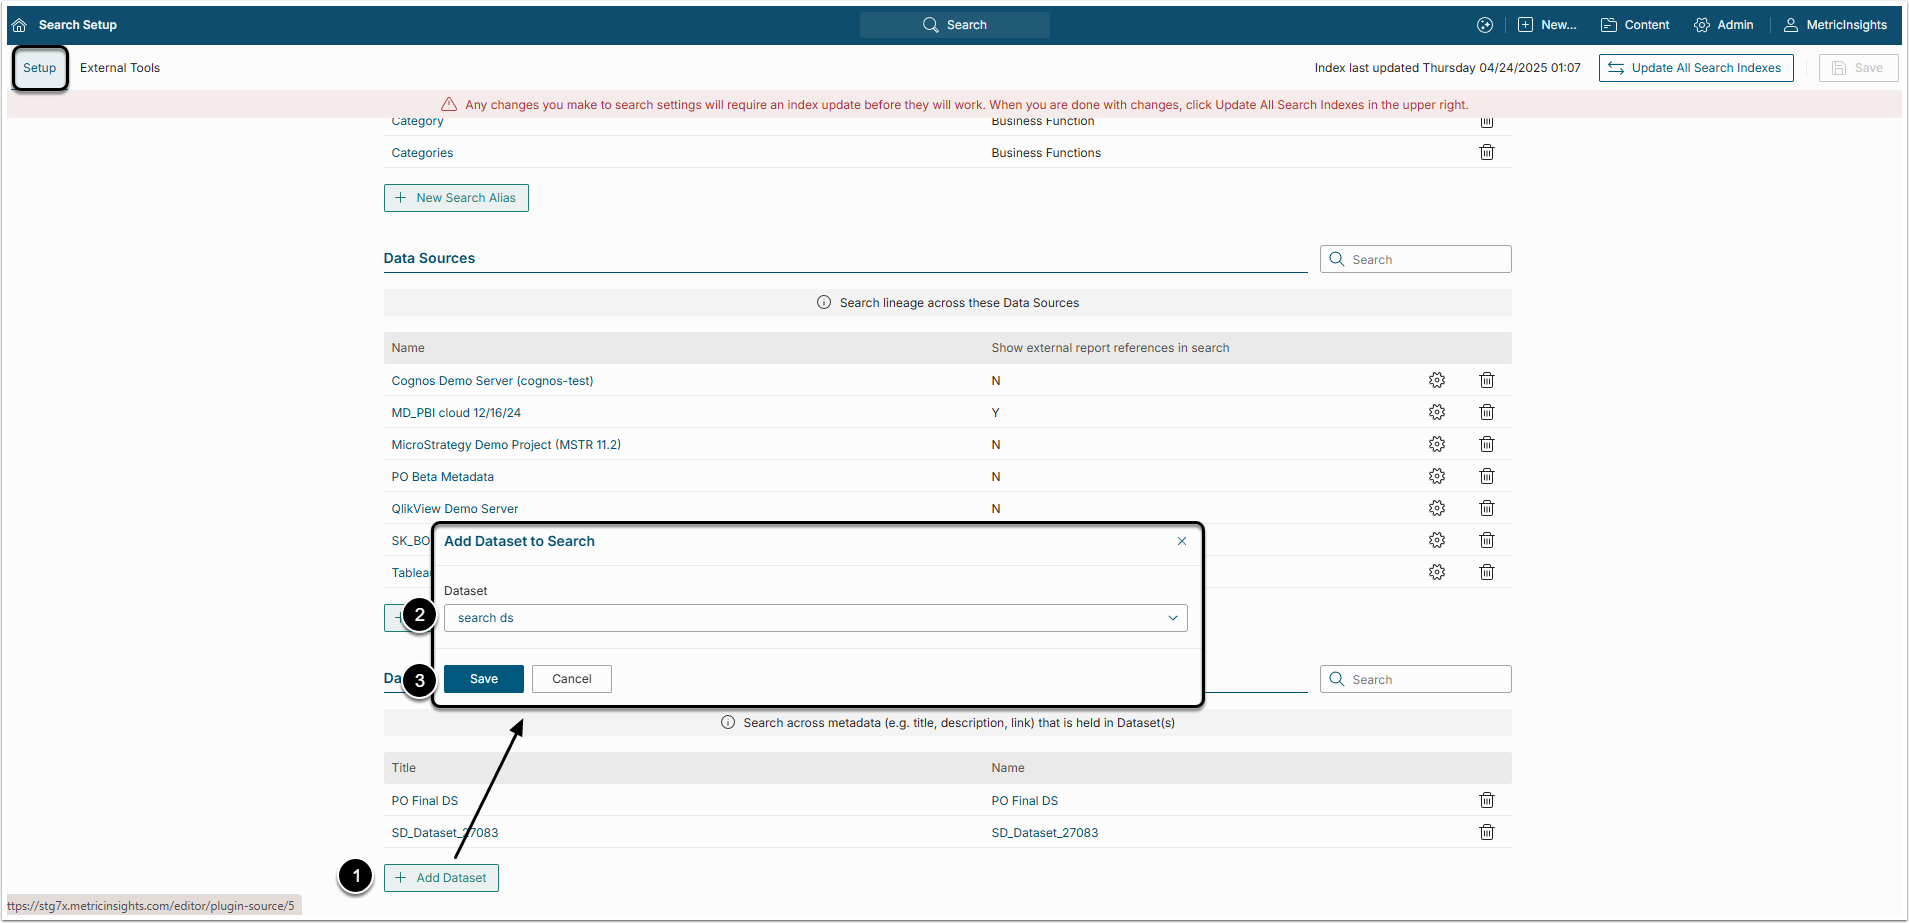Open settings gear for MicroStrategy Demo Project
Image resolution: width=1909 pixels, height=923 pixels.
[1436, 444]
